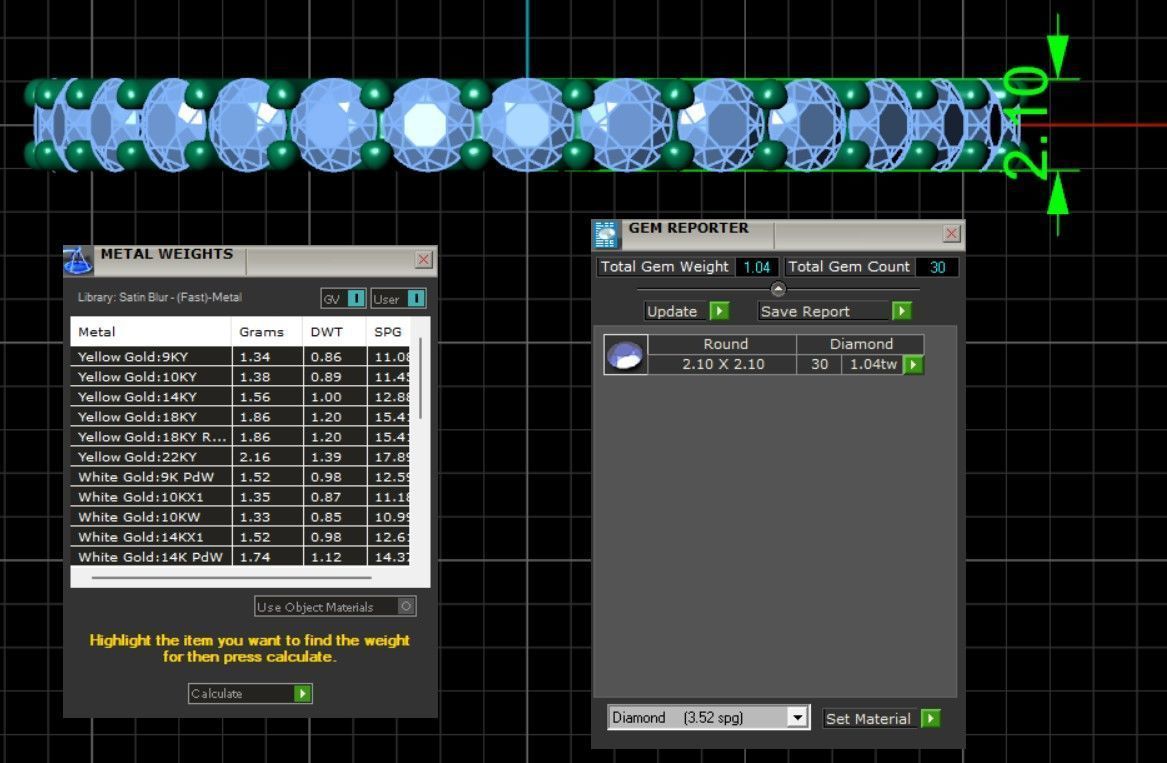
Task: Select the Yellow Gold:14KY row
Action: (x=240, y=397)
